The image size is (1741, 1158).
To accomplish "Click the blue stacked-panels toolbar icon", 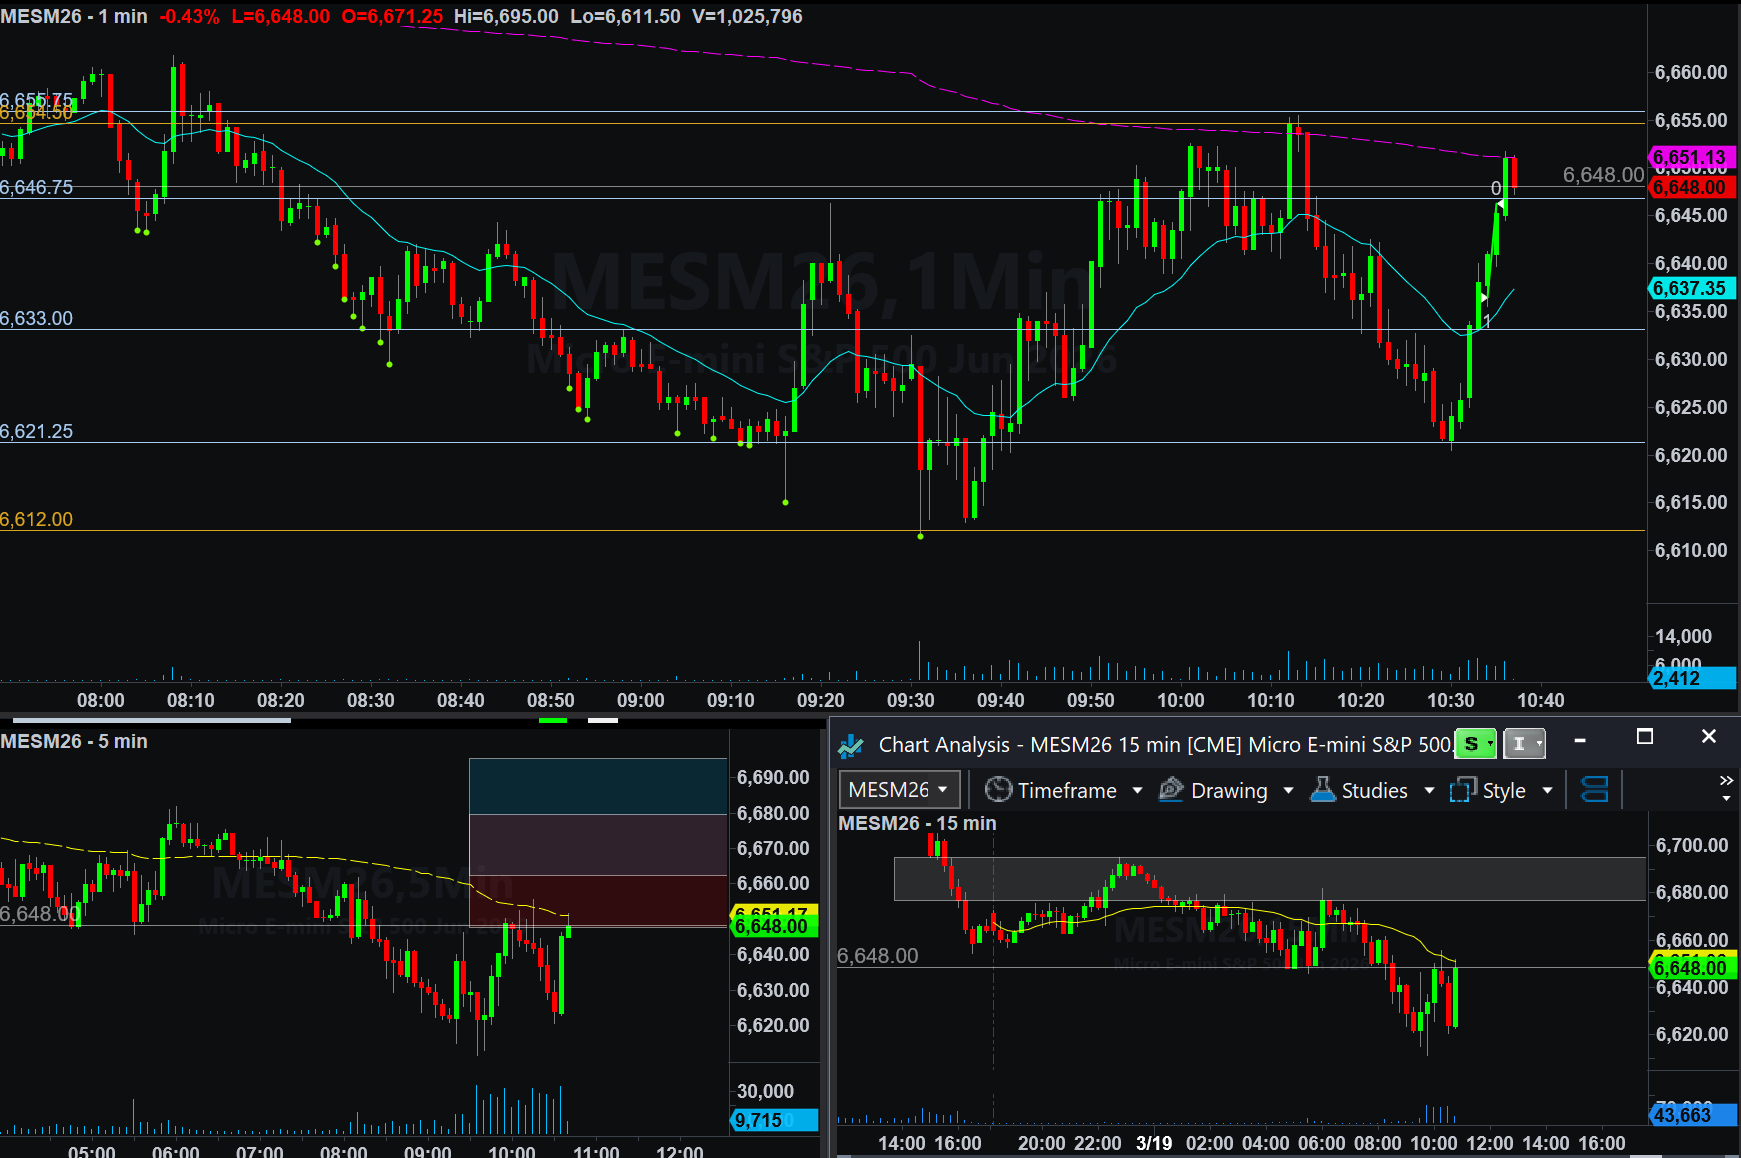I will point(1594,790).
